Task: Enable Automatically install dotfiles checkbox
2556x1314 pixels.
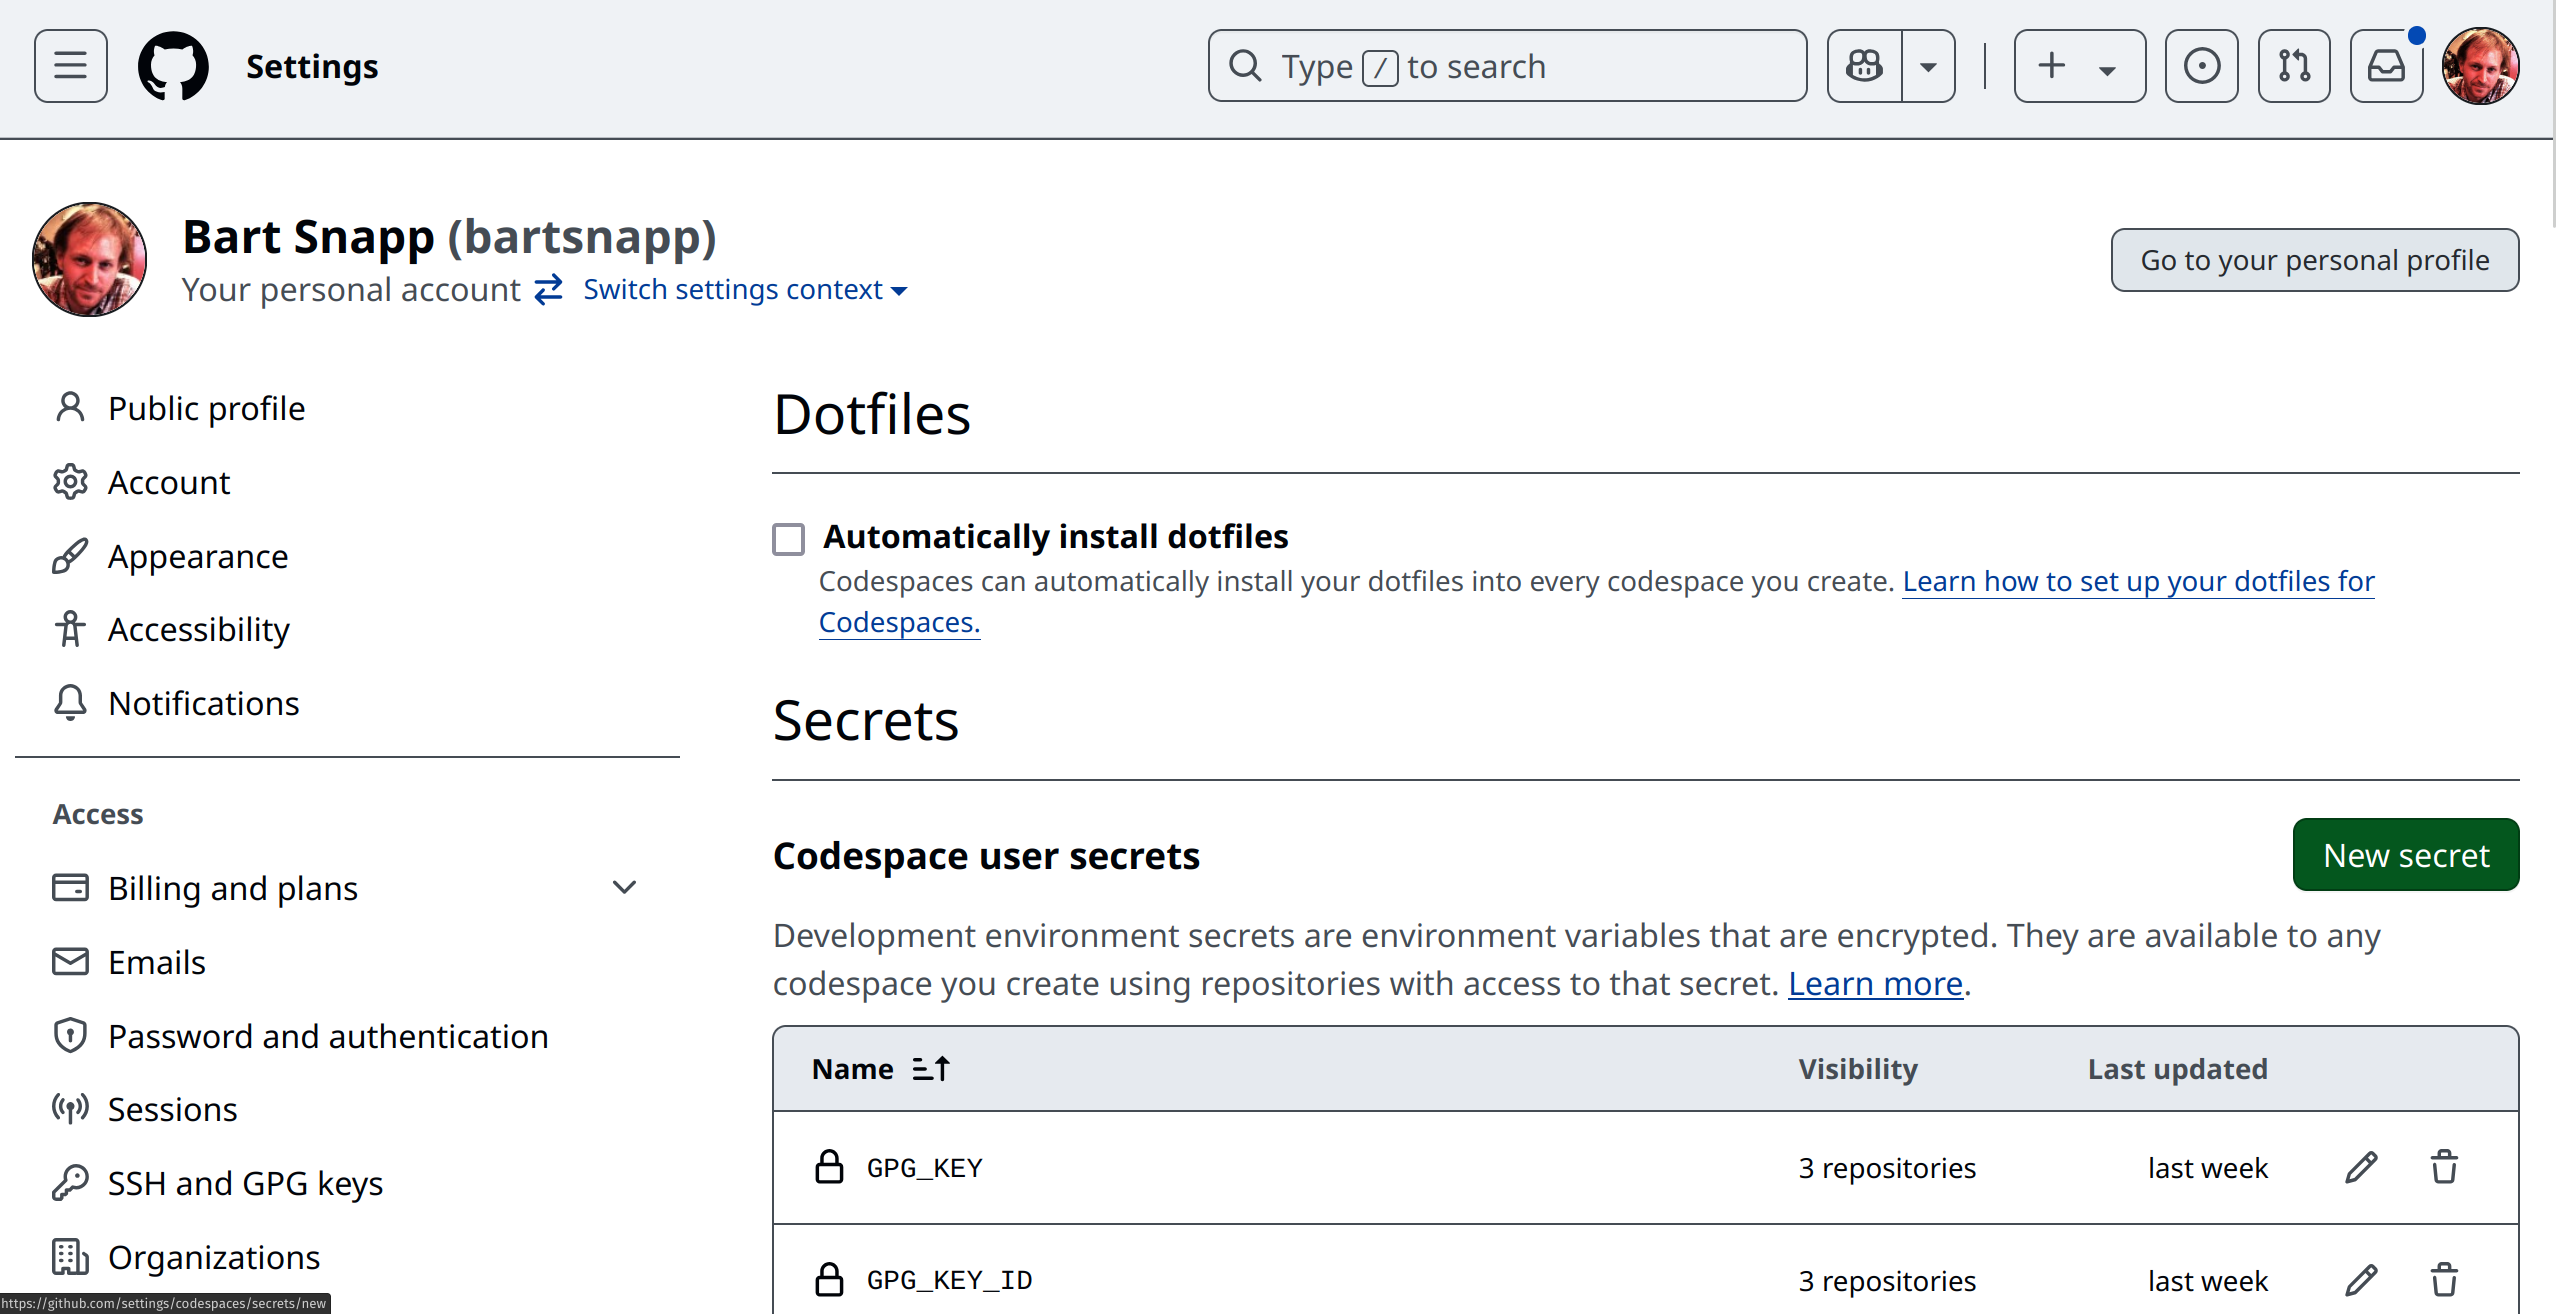Action: tap(788, 539)
